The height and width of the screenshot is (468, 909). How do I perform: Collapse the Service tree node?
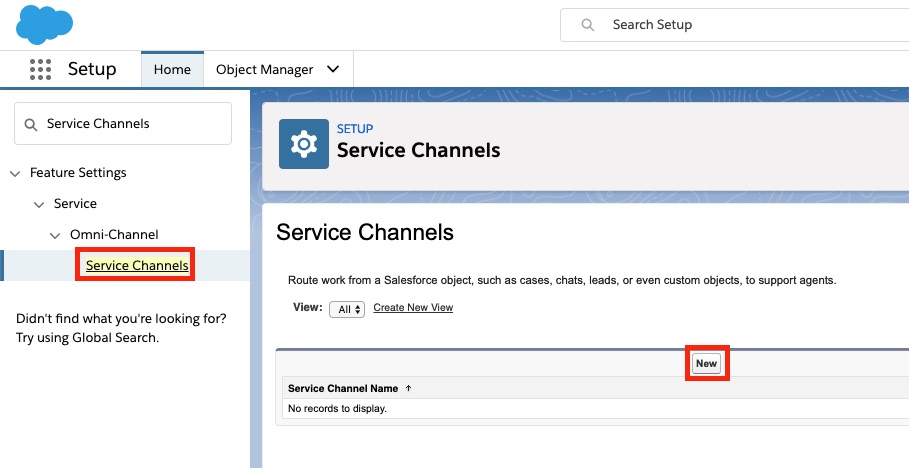pyautogui.click(x=39, y=204)
